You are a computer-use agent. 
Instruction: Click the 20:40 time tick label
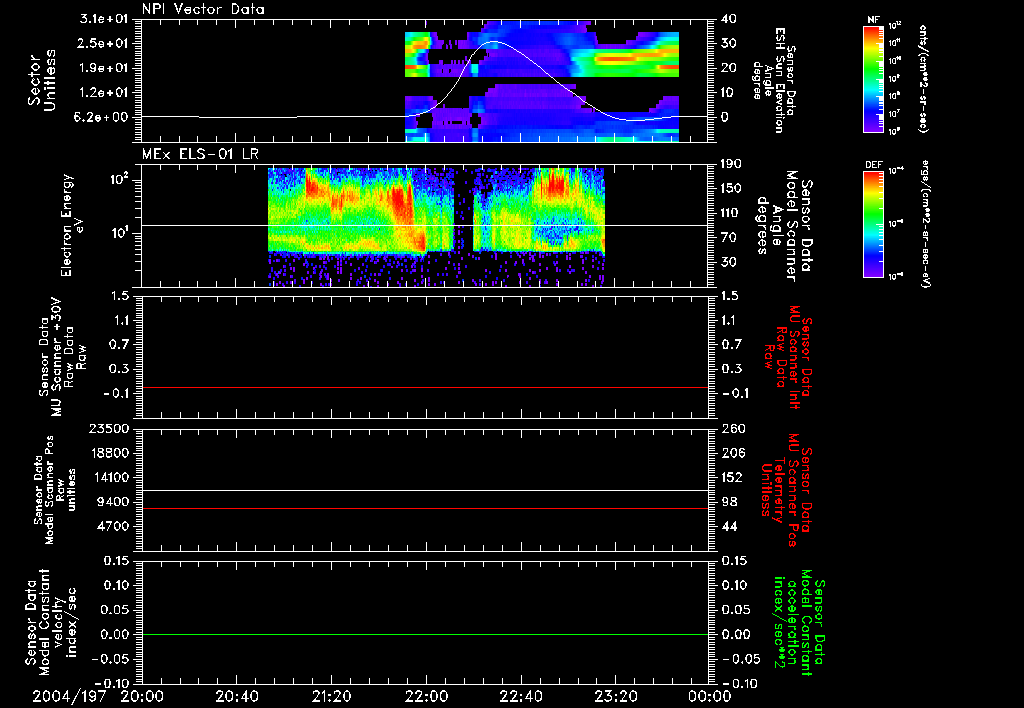point(236,697)
